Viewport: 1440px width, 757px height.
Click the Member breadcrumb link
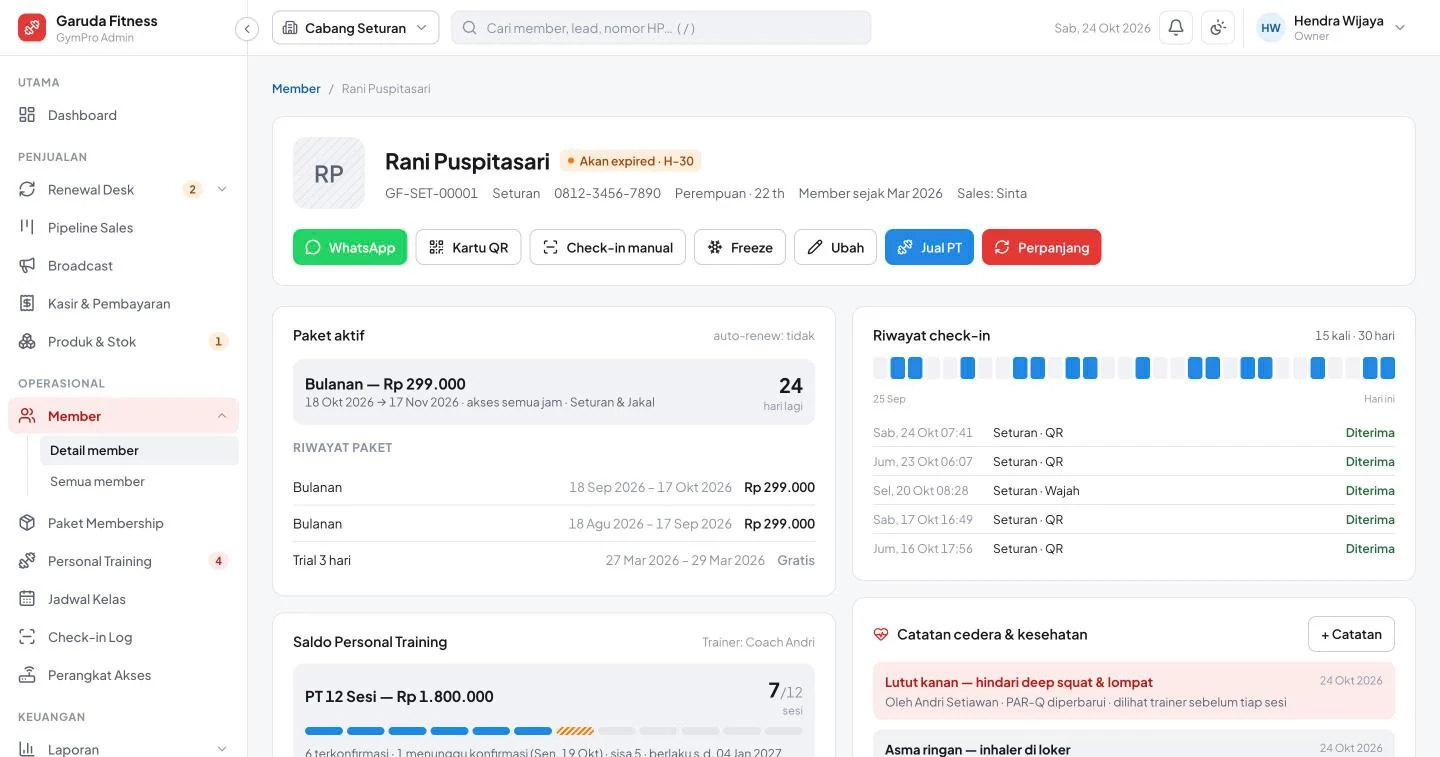tap(296, 88)
